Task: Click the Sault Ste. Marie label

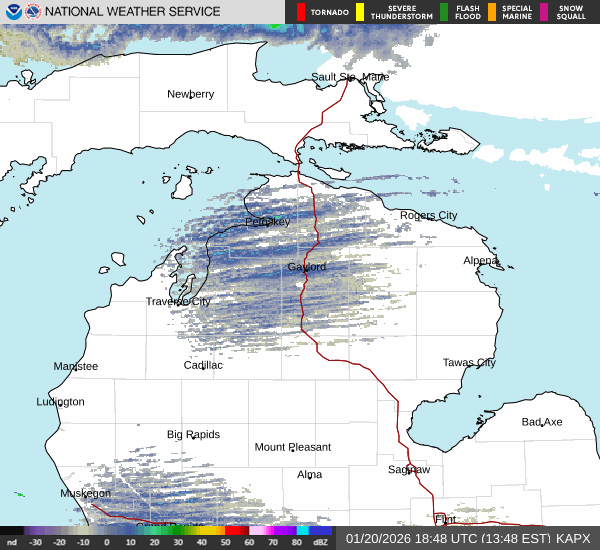Action: click(x=349, y=77)
